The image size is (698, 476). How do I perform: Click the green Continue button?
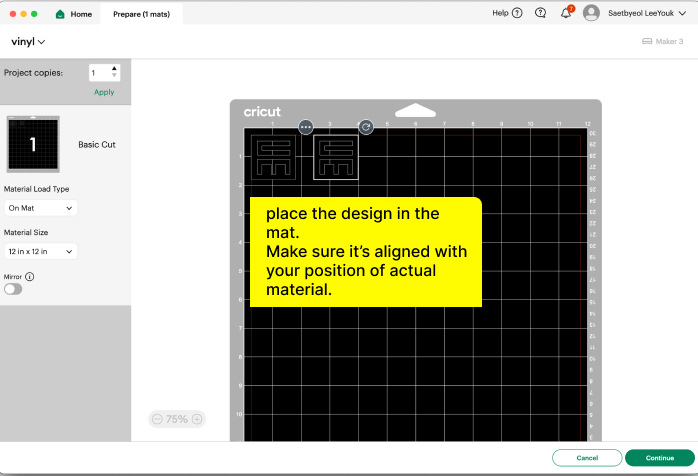click(x=659, y=458)
